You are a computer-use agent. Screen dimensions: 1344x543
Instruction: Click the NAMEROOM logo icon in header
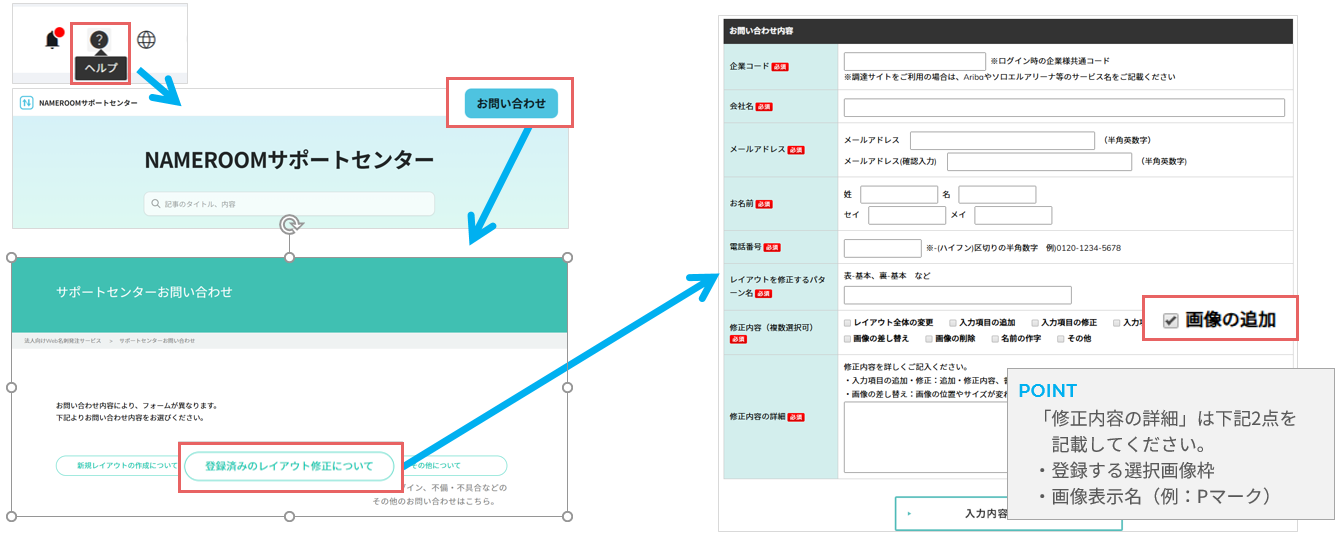point(27,103)
